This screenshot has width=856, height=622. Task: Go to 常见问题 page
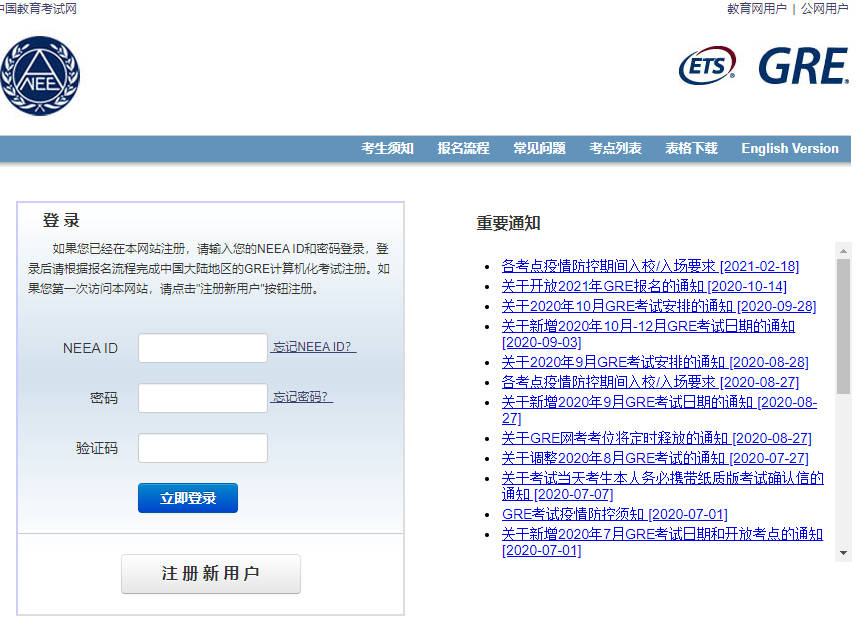point(539,148)
